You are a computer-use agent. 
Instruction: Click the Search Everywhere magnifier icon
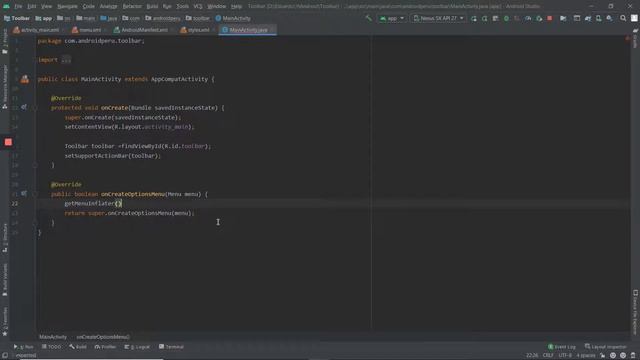point(623,18)
